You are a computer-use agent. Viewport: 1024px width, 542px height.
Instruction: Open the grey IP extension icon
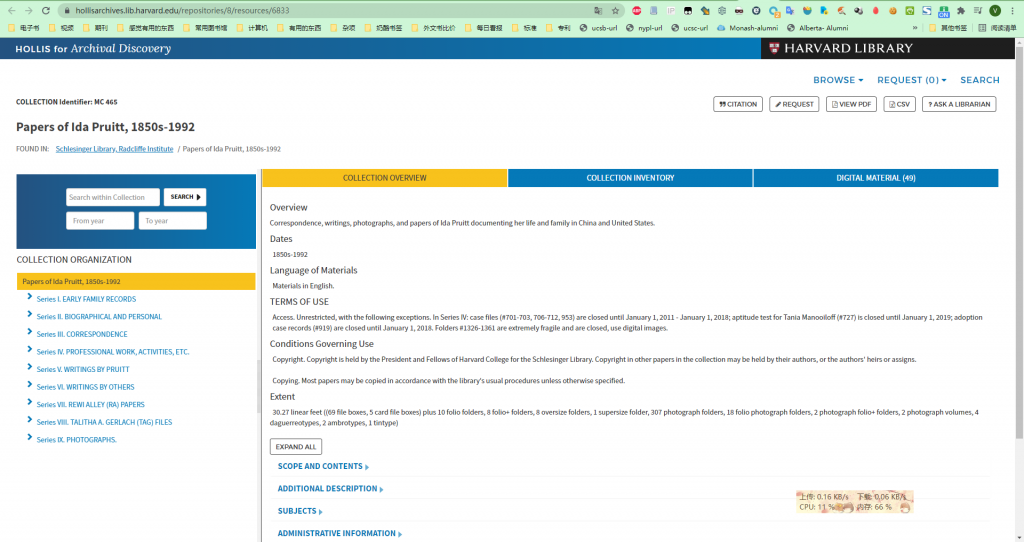671,10
